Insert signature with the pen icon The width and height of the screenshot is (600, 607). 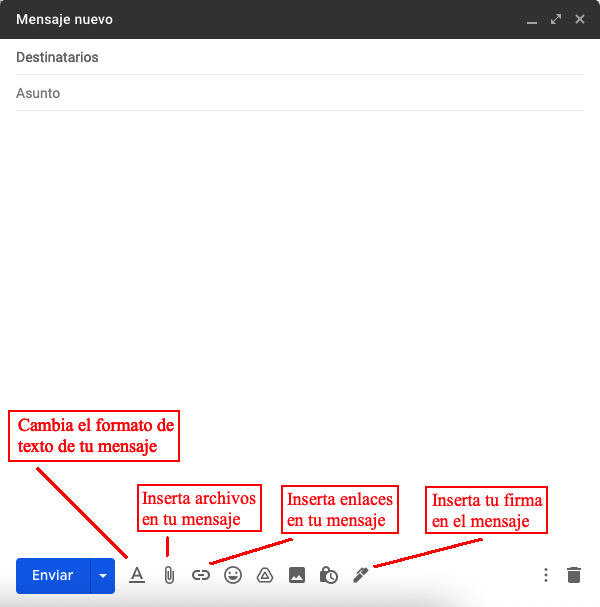click(361, 575)
